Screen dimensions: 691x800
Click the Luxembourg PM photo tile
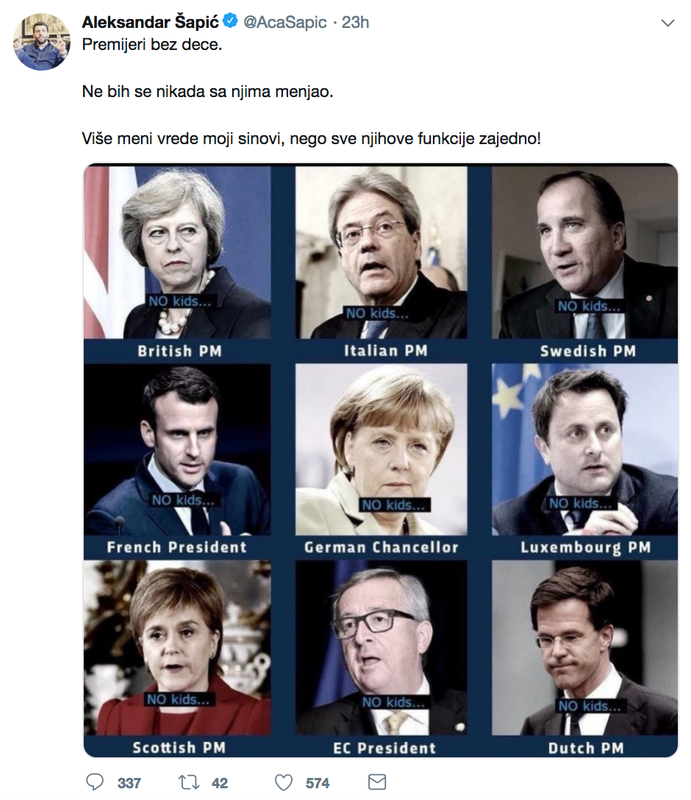(x=585, y=461)
